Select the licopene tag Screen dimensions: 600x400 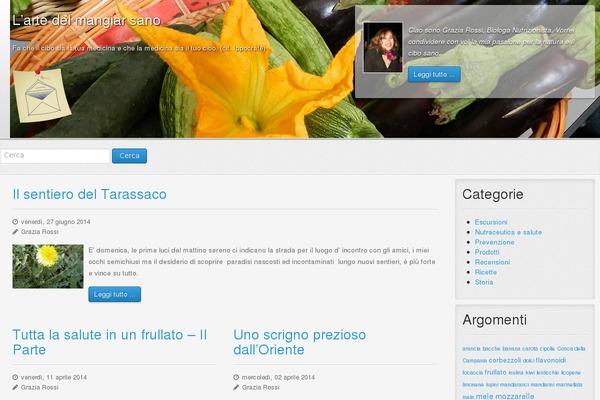[x=571, y=372]
